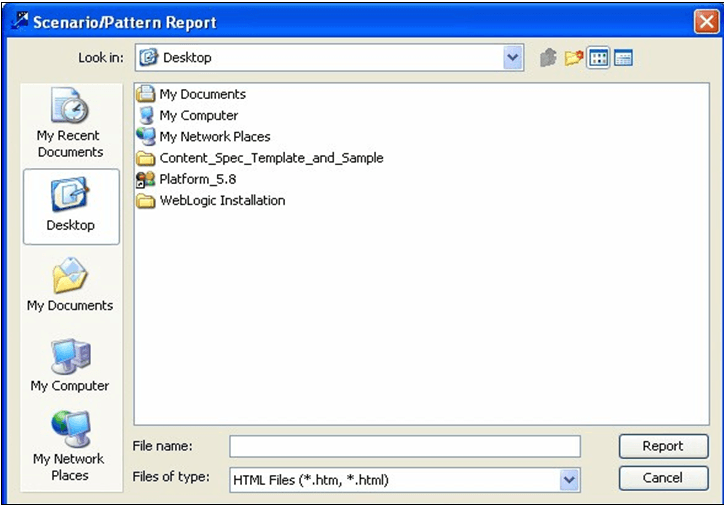This screenshot has width=724, height=505.
Task: Open My Recent Documents shortcut
Action: (x=70, y=123)
